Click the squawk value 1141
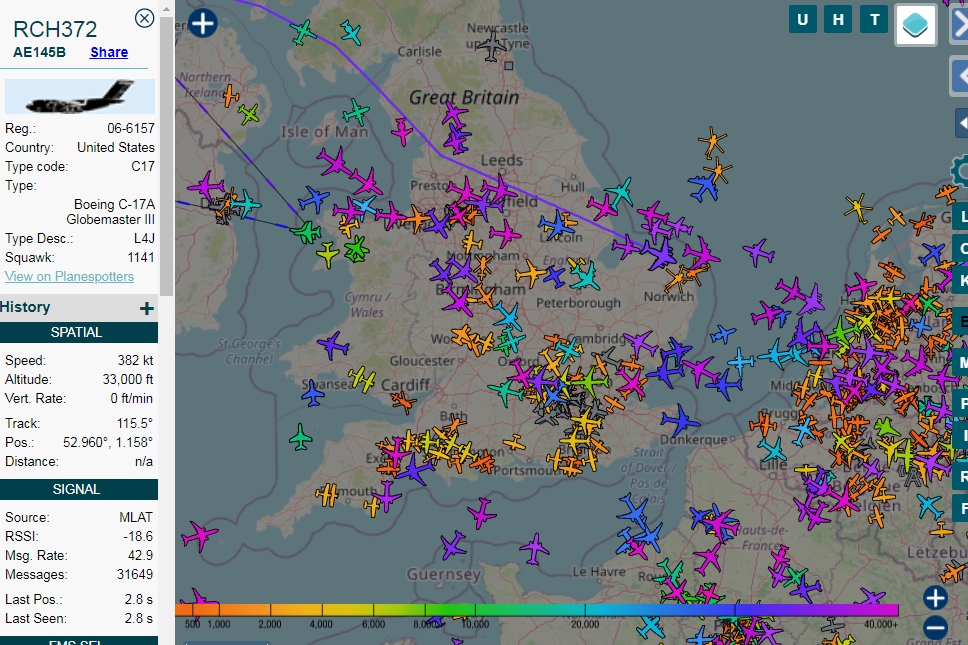Screen dimensions: 968x645 coord(141,257)
